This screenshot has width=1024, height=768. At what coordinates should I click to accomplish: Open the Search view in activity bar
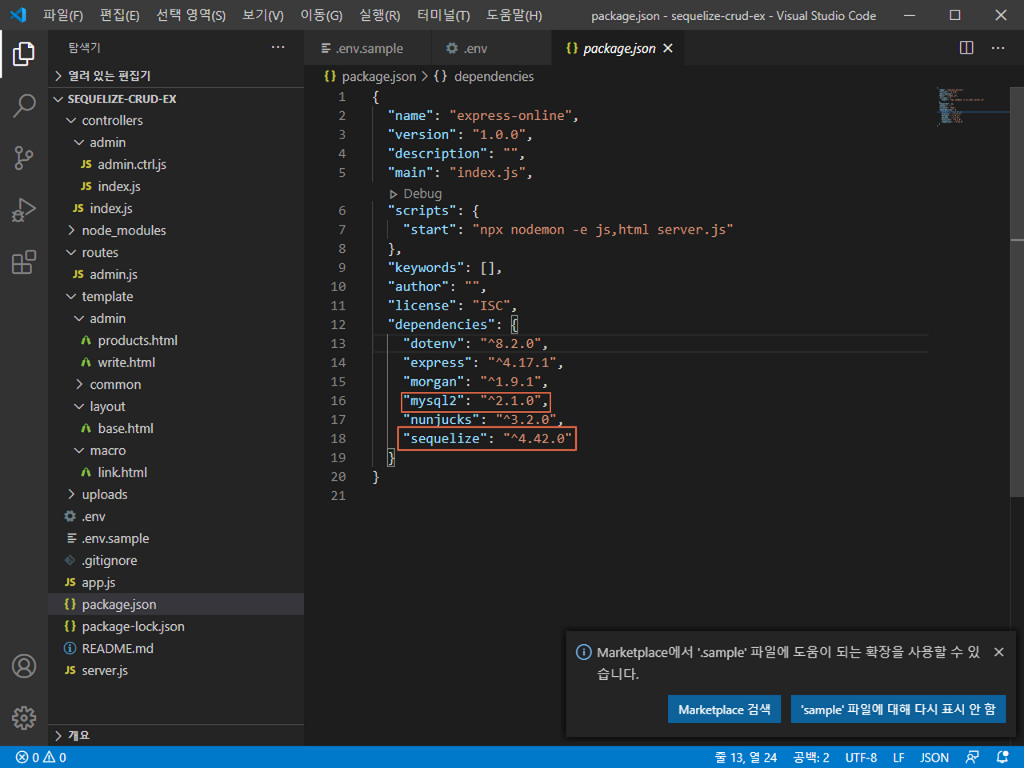click(x=24, y=105)
